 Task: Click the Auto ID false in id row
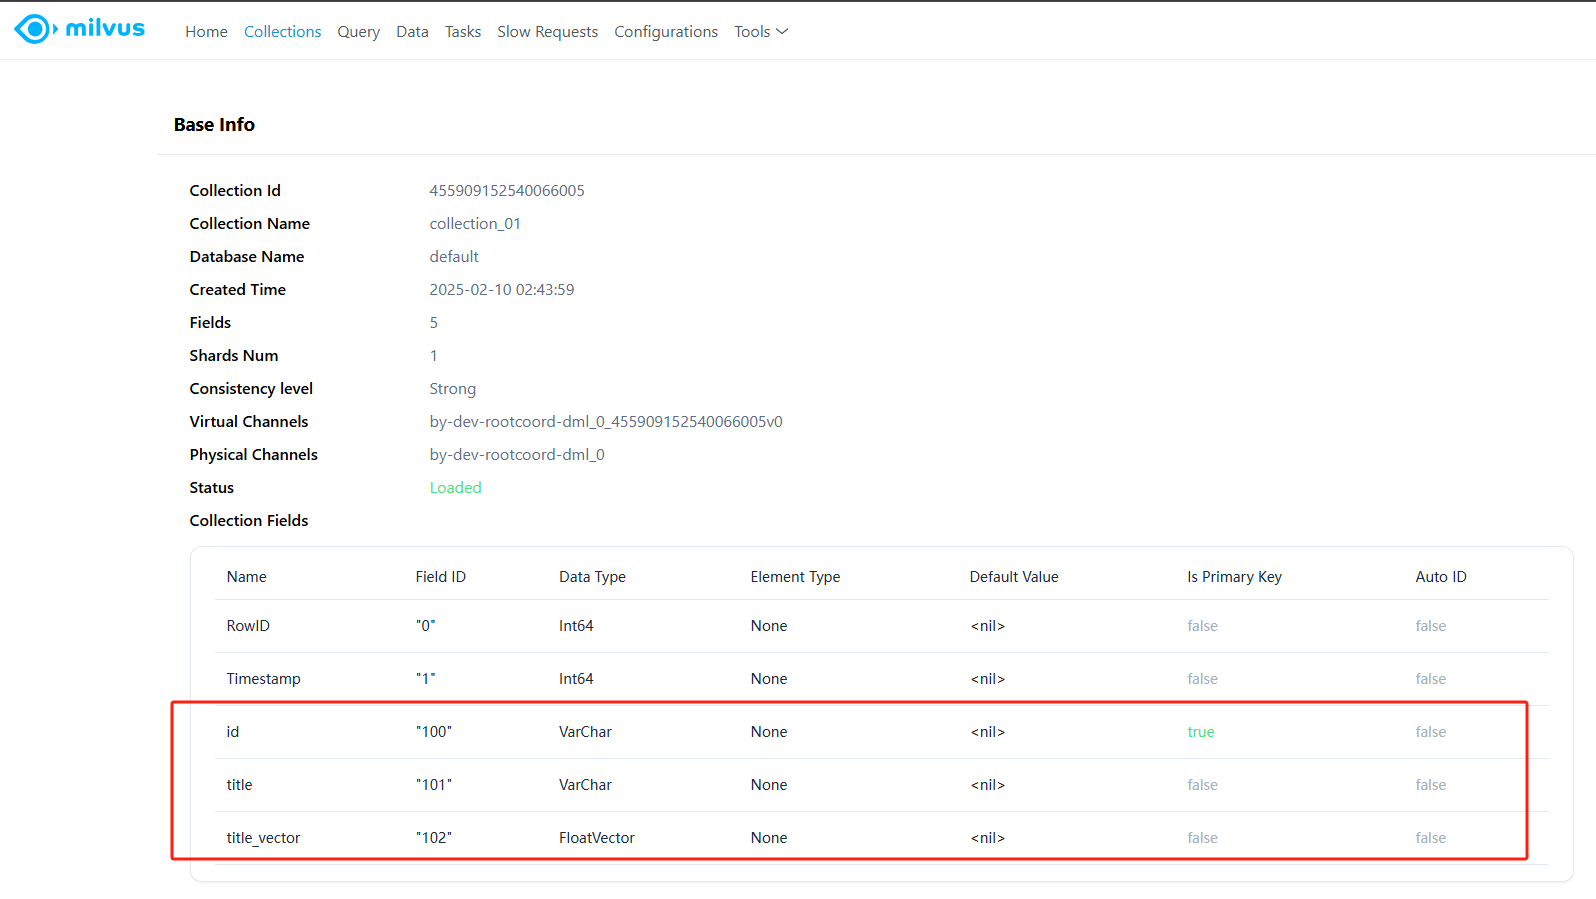1431,732
